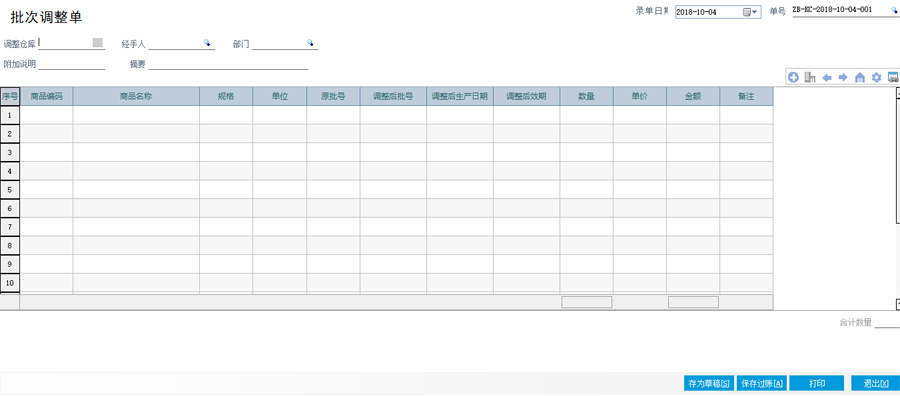Click the right arrow next-record icon
Screen dimensions: 900x396
point(843,77)
